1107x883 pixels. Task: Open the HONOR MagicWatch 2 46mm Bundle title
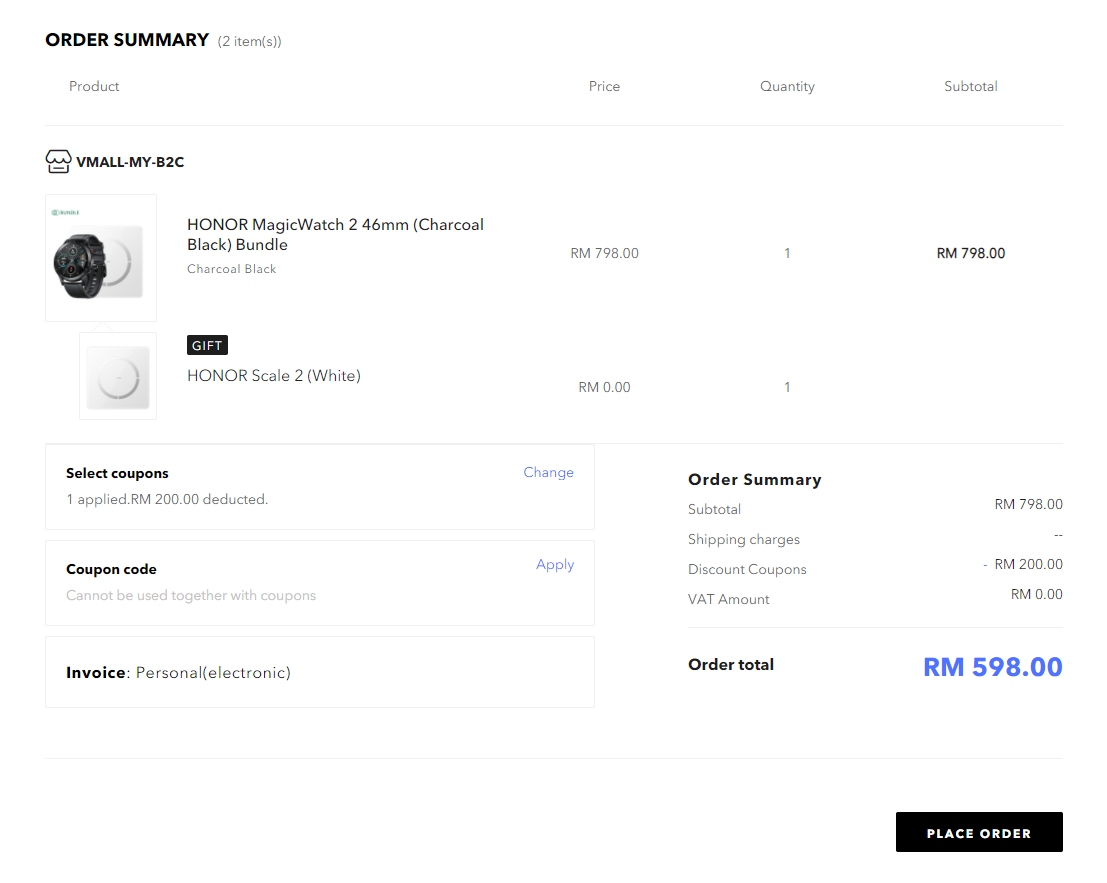335,234
